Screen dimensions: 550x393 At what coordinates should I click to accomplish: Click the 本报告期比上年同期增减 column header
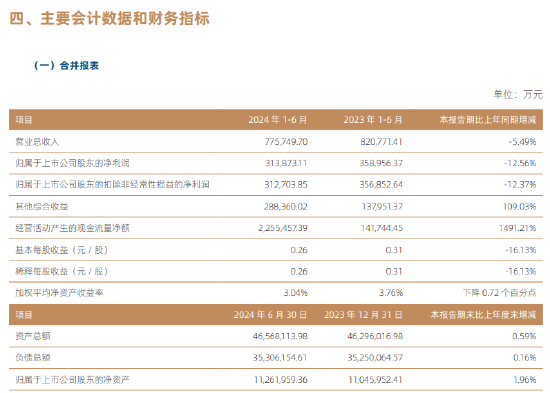click(488, 120)
